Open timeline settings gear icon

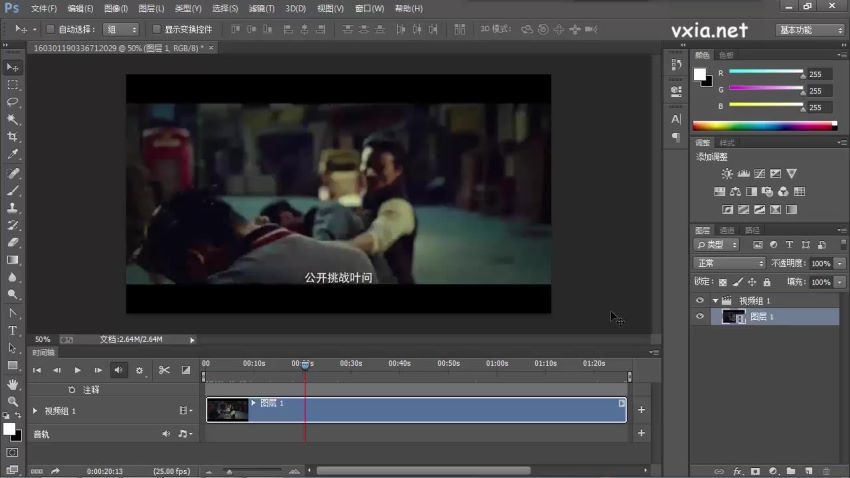click(139, 370)
